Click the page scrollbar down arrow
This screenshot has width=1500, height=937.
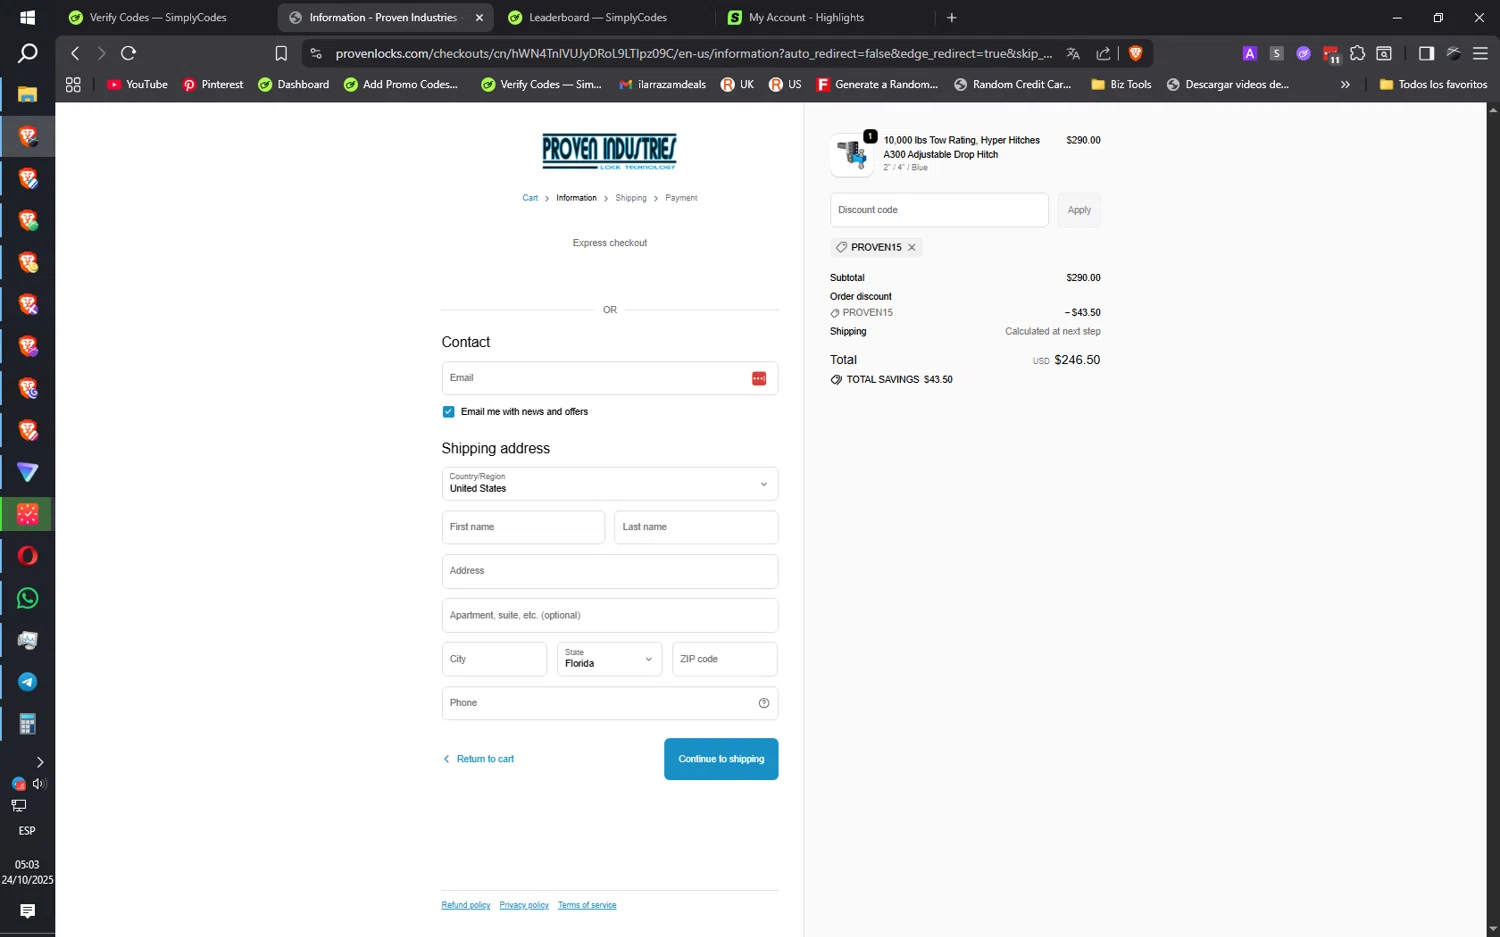pyautogui.click(x=1492, y=929)
